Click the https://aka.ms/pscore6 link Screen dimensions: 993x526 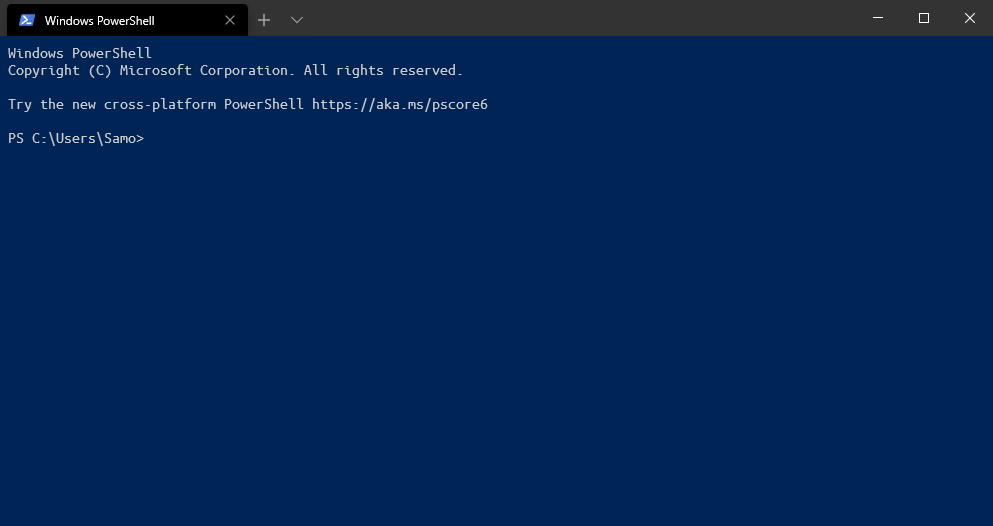point(400,104)
